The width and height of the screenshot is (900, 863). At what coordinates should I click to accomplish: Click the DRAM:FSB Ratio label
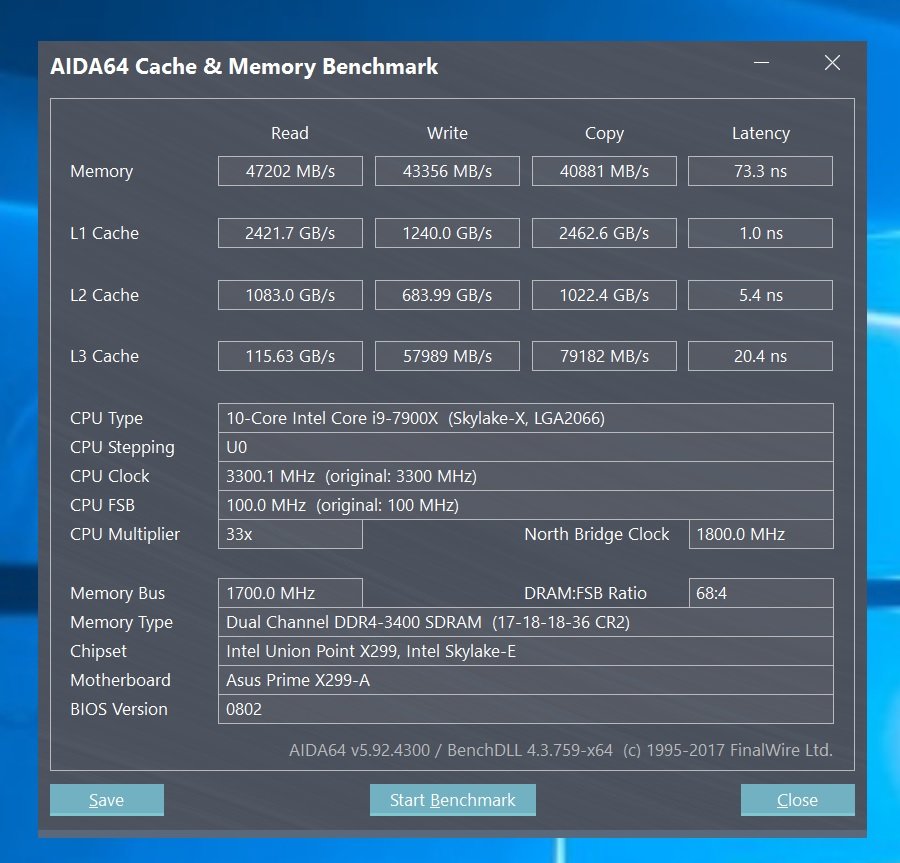(585, 593)
